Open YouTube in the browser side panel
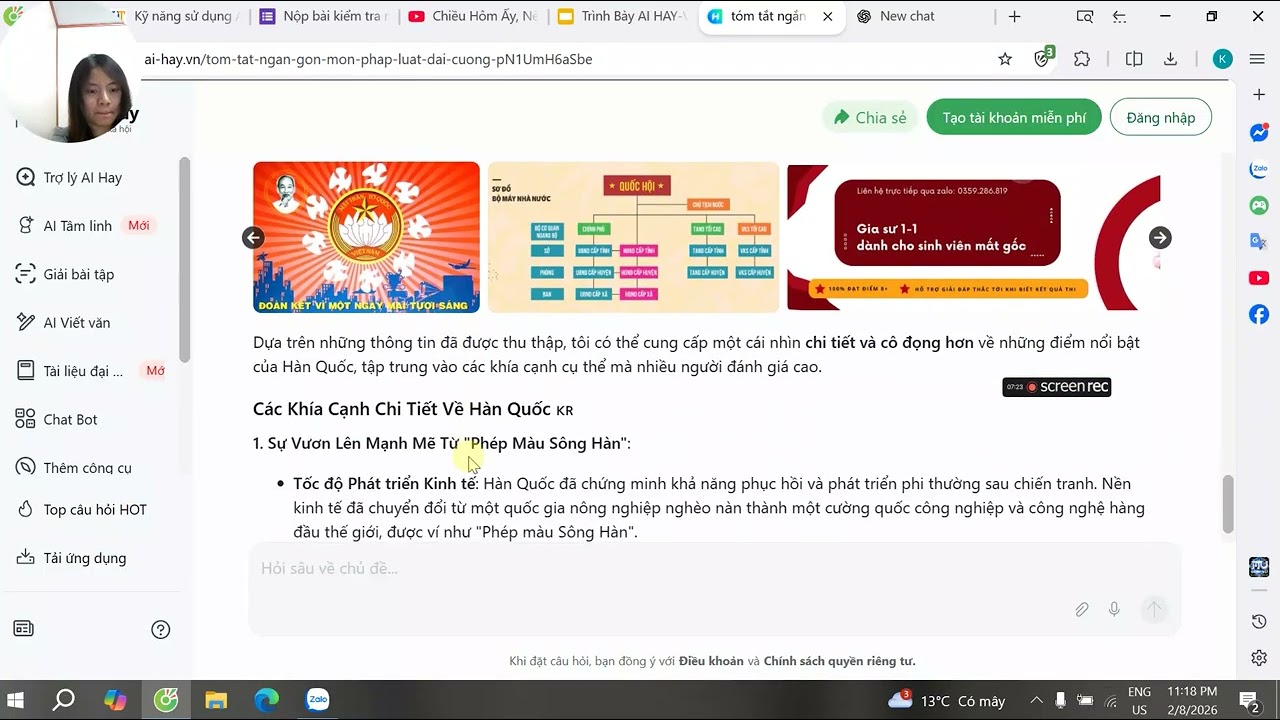Screen dimensions: 1280x720 pos(1259,278)
